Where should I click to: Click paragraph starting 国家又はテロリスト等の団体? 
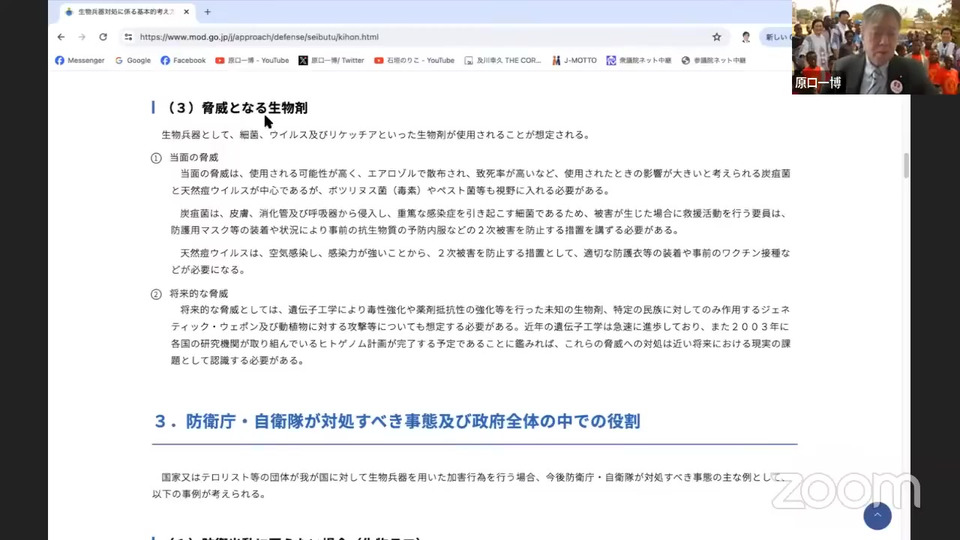pyautogui.click(x=469, y=486)
